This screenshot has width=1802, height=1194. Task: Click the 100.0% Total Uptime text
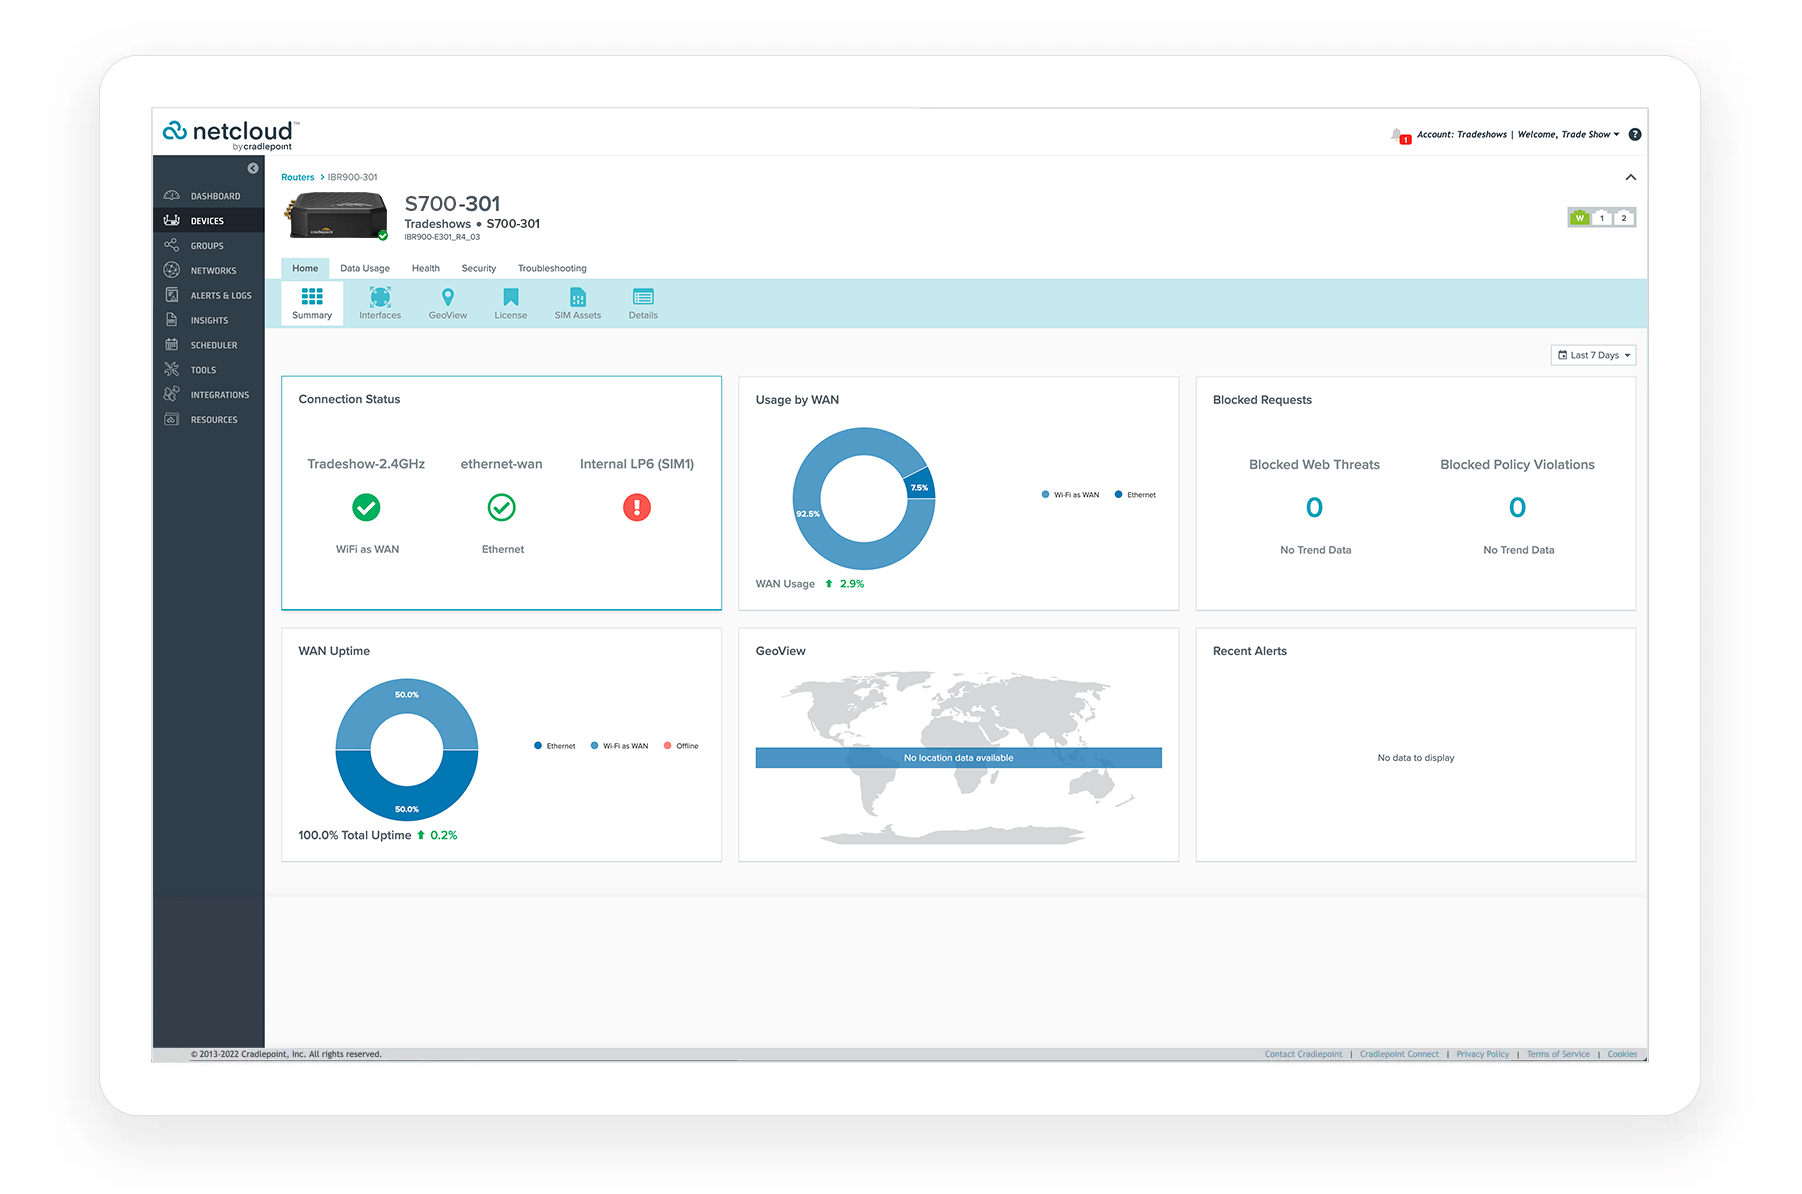(x=354, y=835)
